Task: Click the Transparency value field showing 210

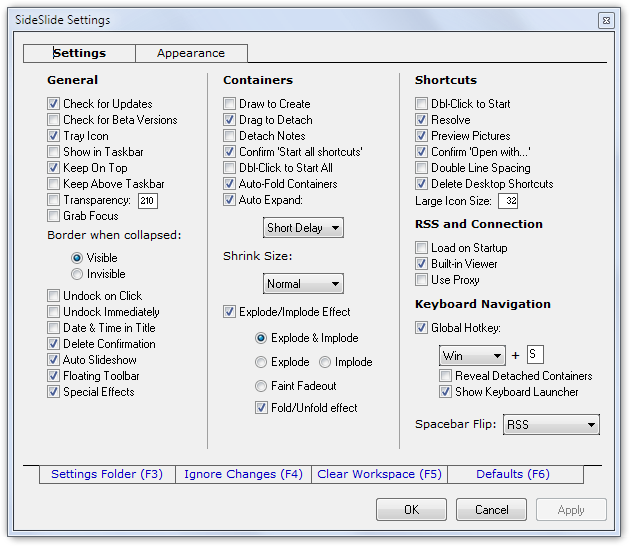Action: pos(148,200)
